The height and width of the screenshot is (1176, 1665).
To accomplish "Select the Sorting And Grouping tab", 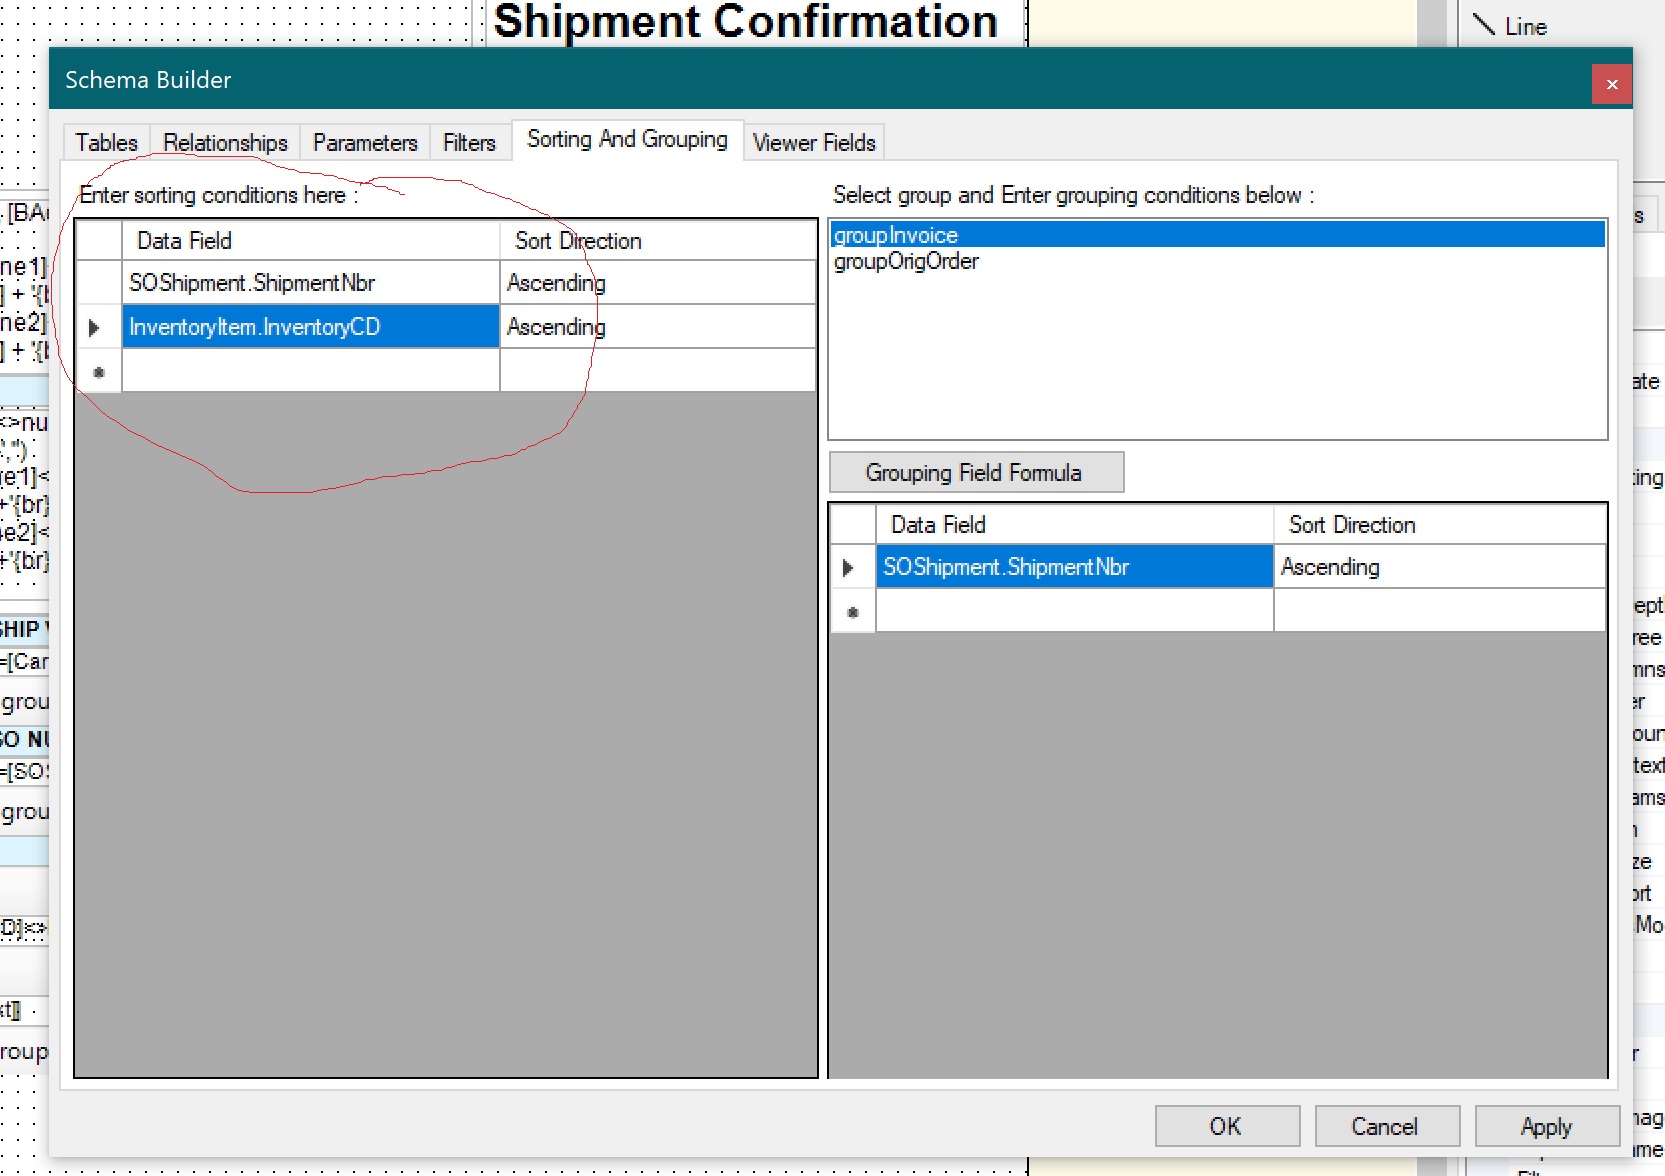I will click(x=627, y=140).
